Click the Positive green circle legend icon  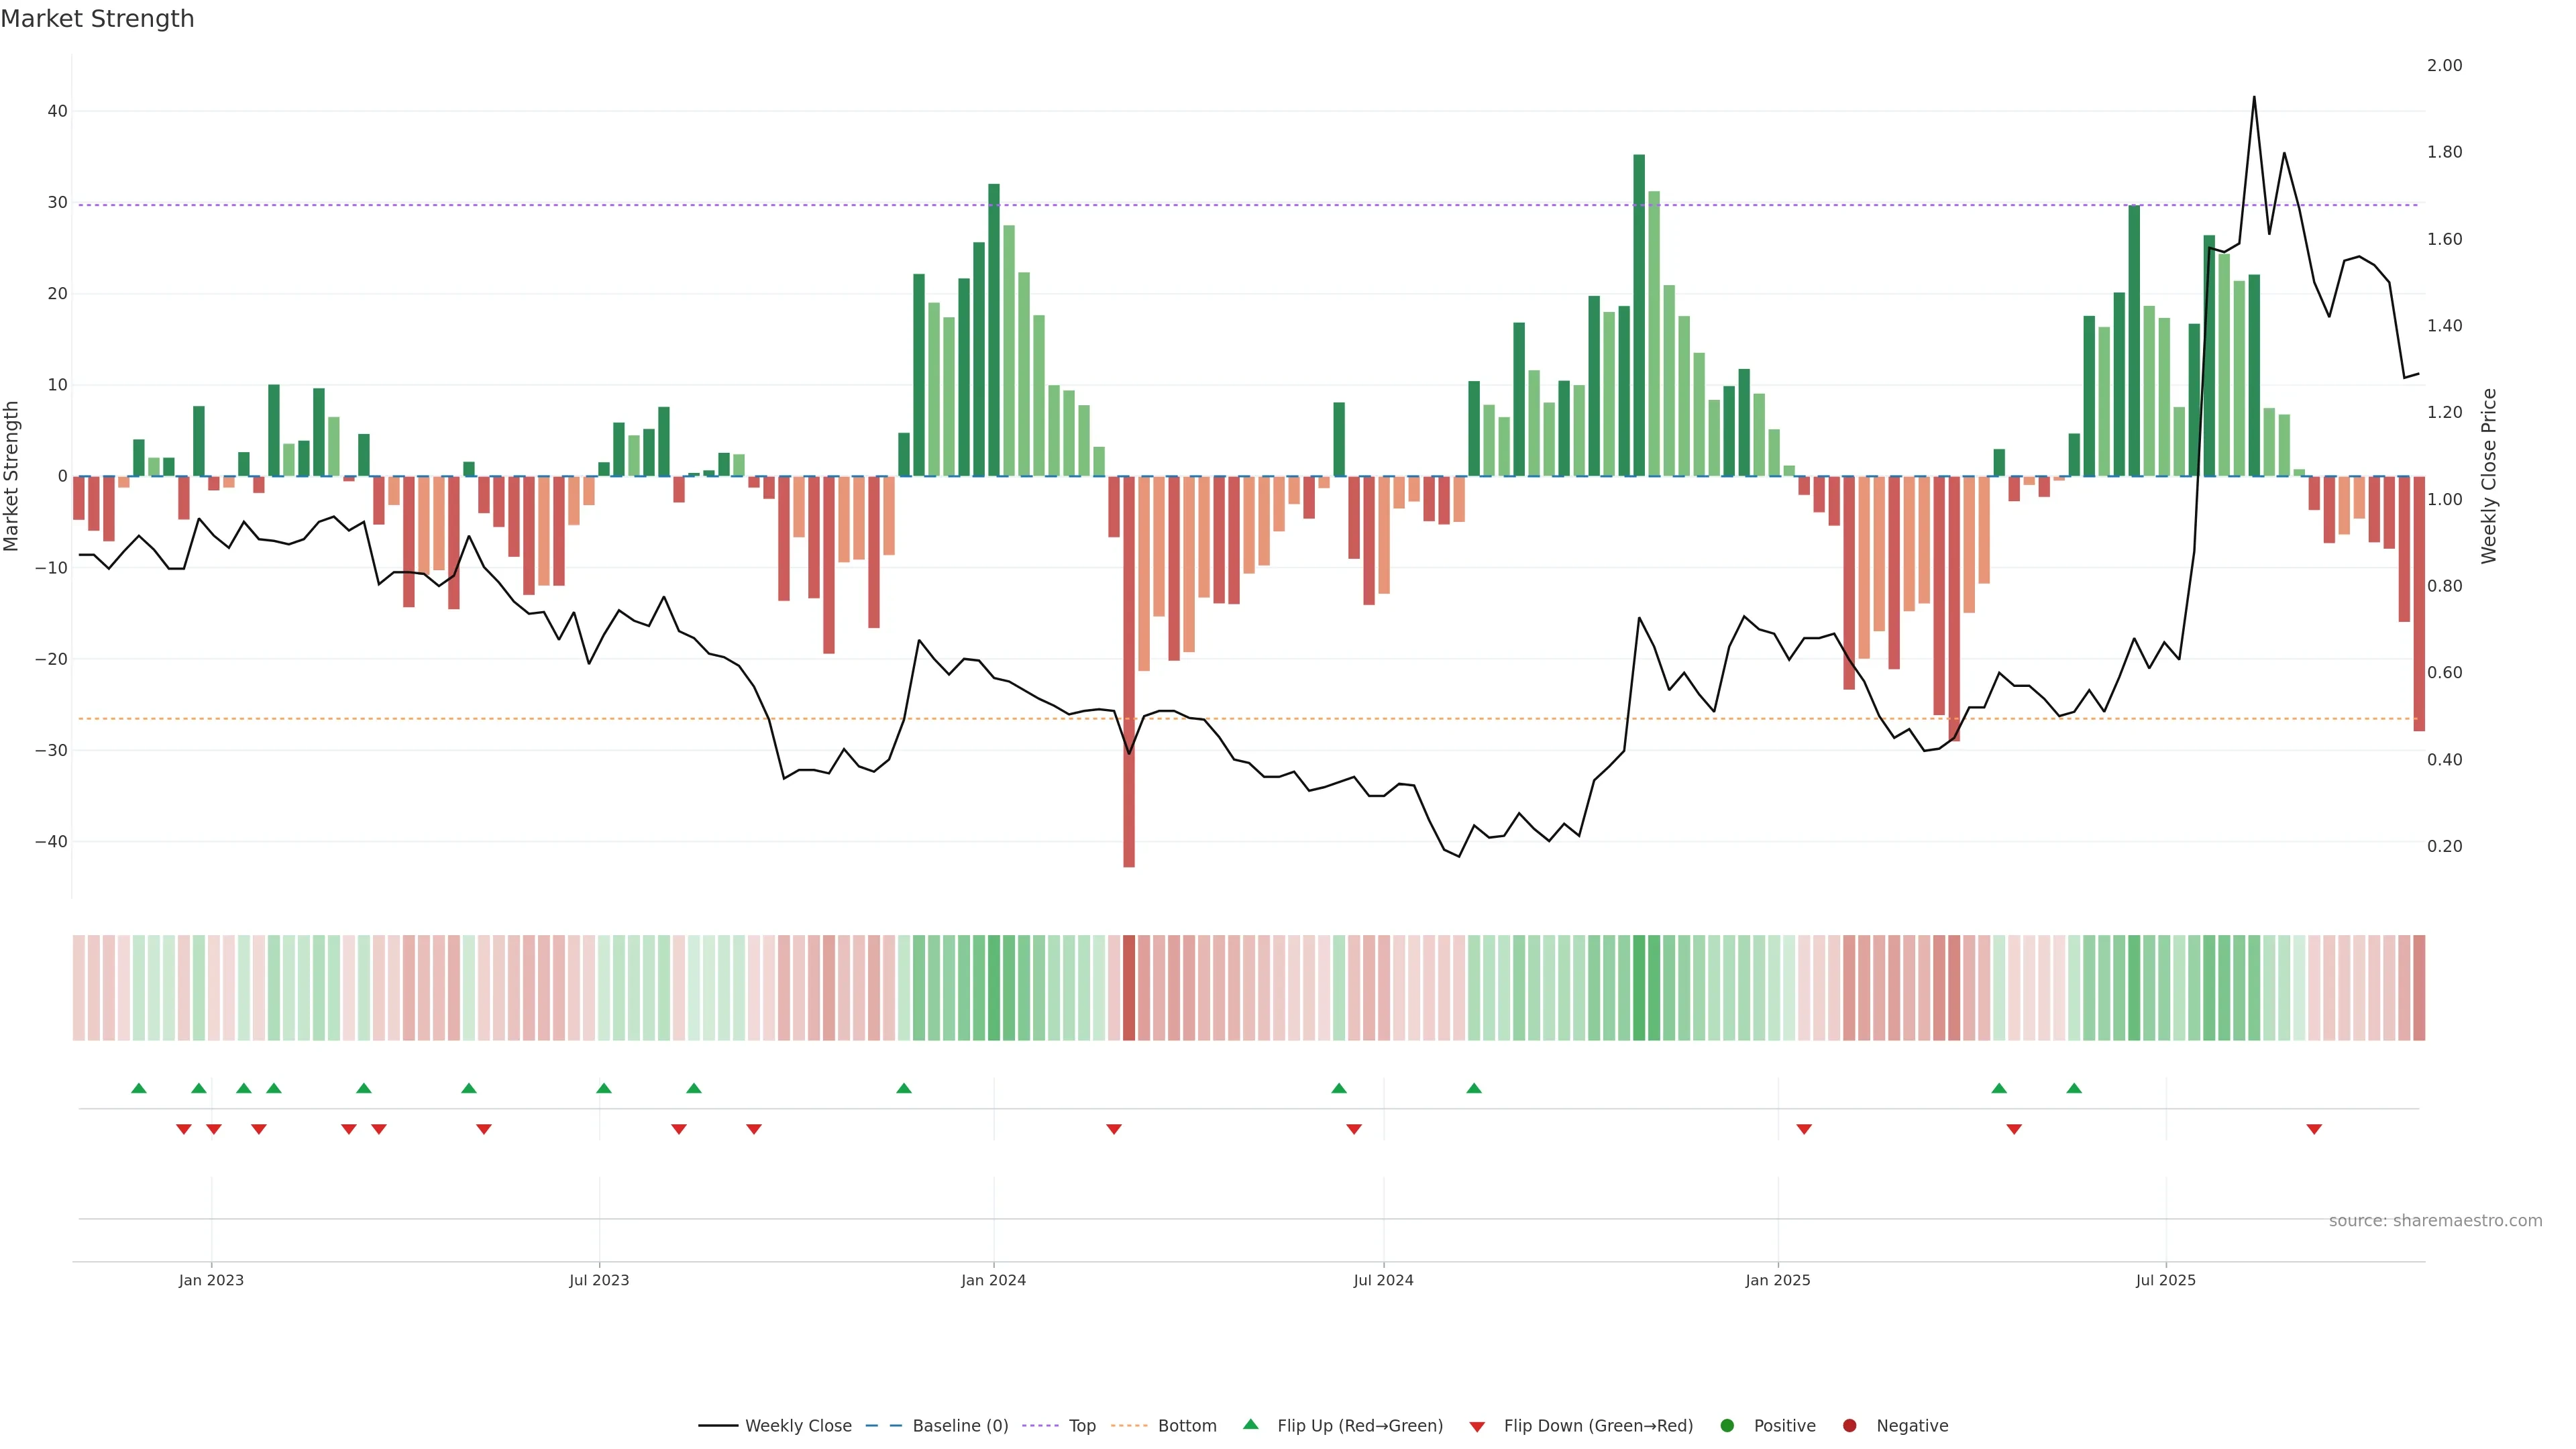[x=1727, y=1426]
